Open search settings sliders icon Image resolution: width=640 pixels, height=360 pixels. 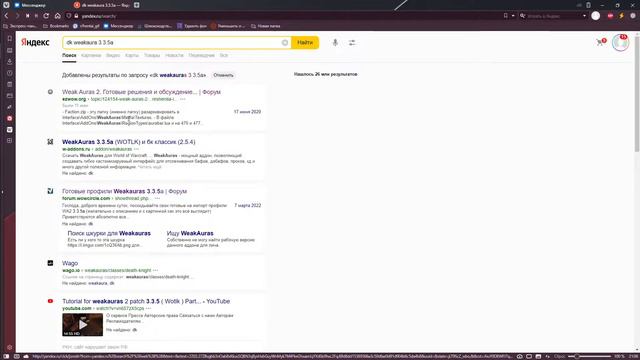click(x=352, y=42)
